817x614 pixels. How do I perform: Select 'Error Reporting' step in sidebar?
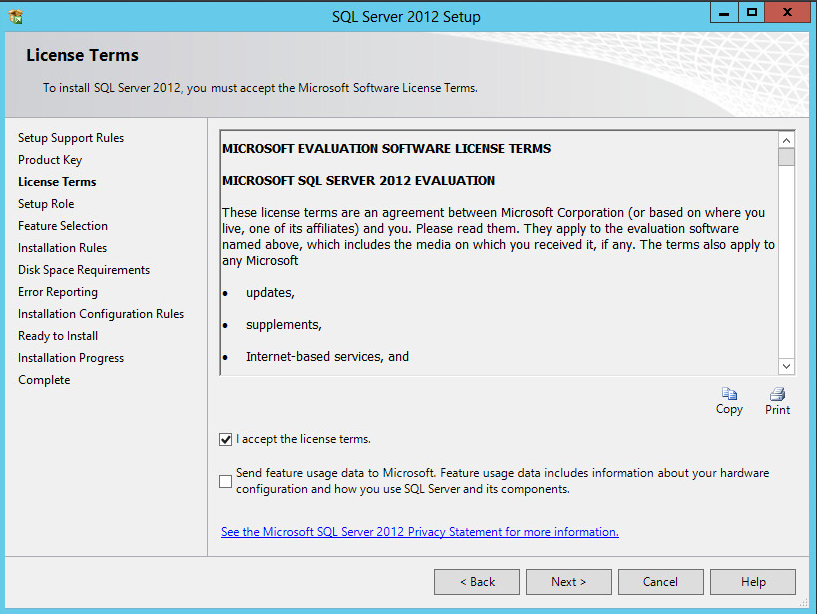[58, 292]
